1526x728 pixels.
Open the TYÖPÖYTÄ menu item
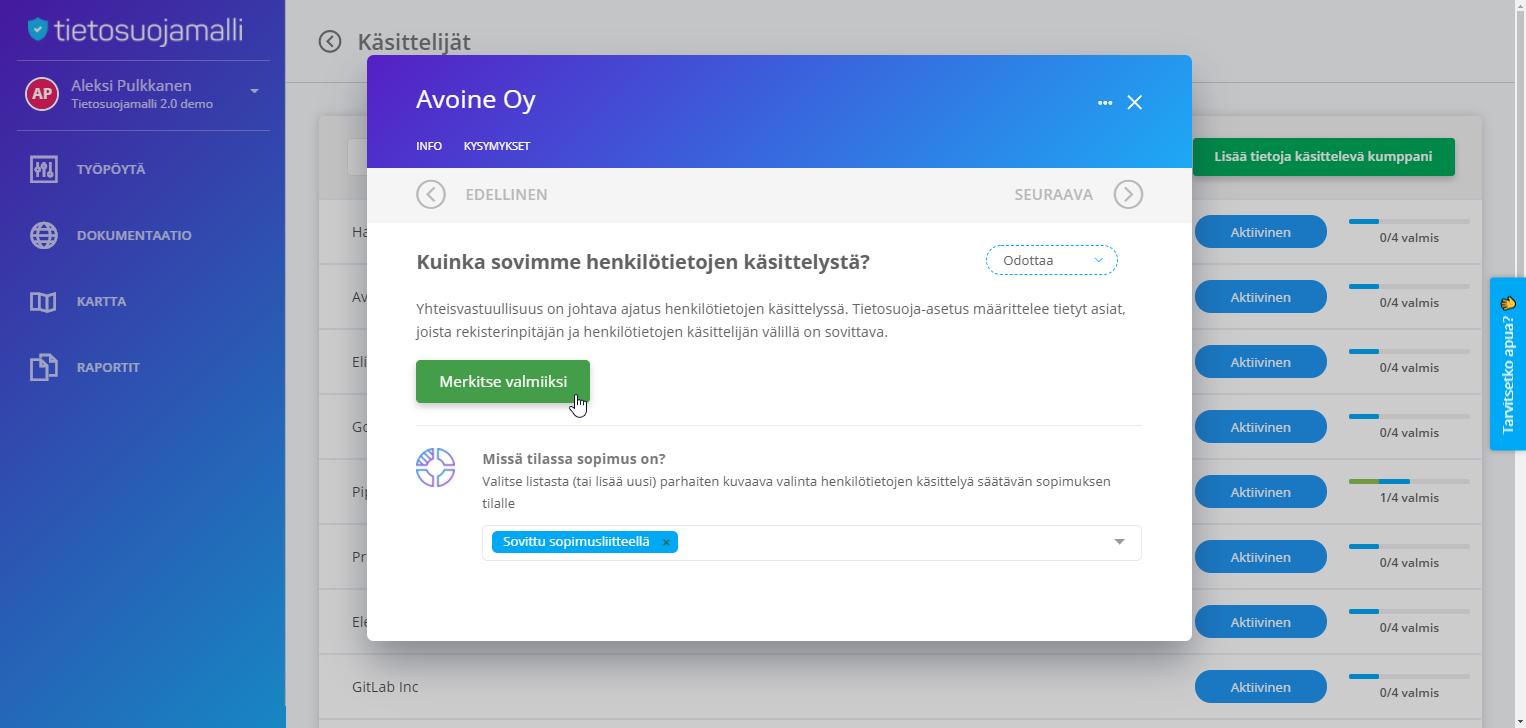111,170
